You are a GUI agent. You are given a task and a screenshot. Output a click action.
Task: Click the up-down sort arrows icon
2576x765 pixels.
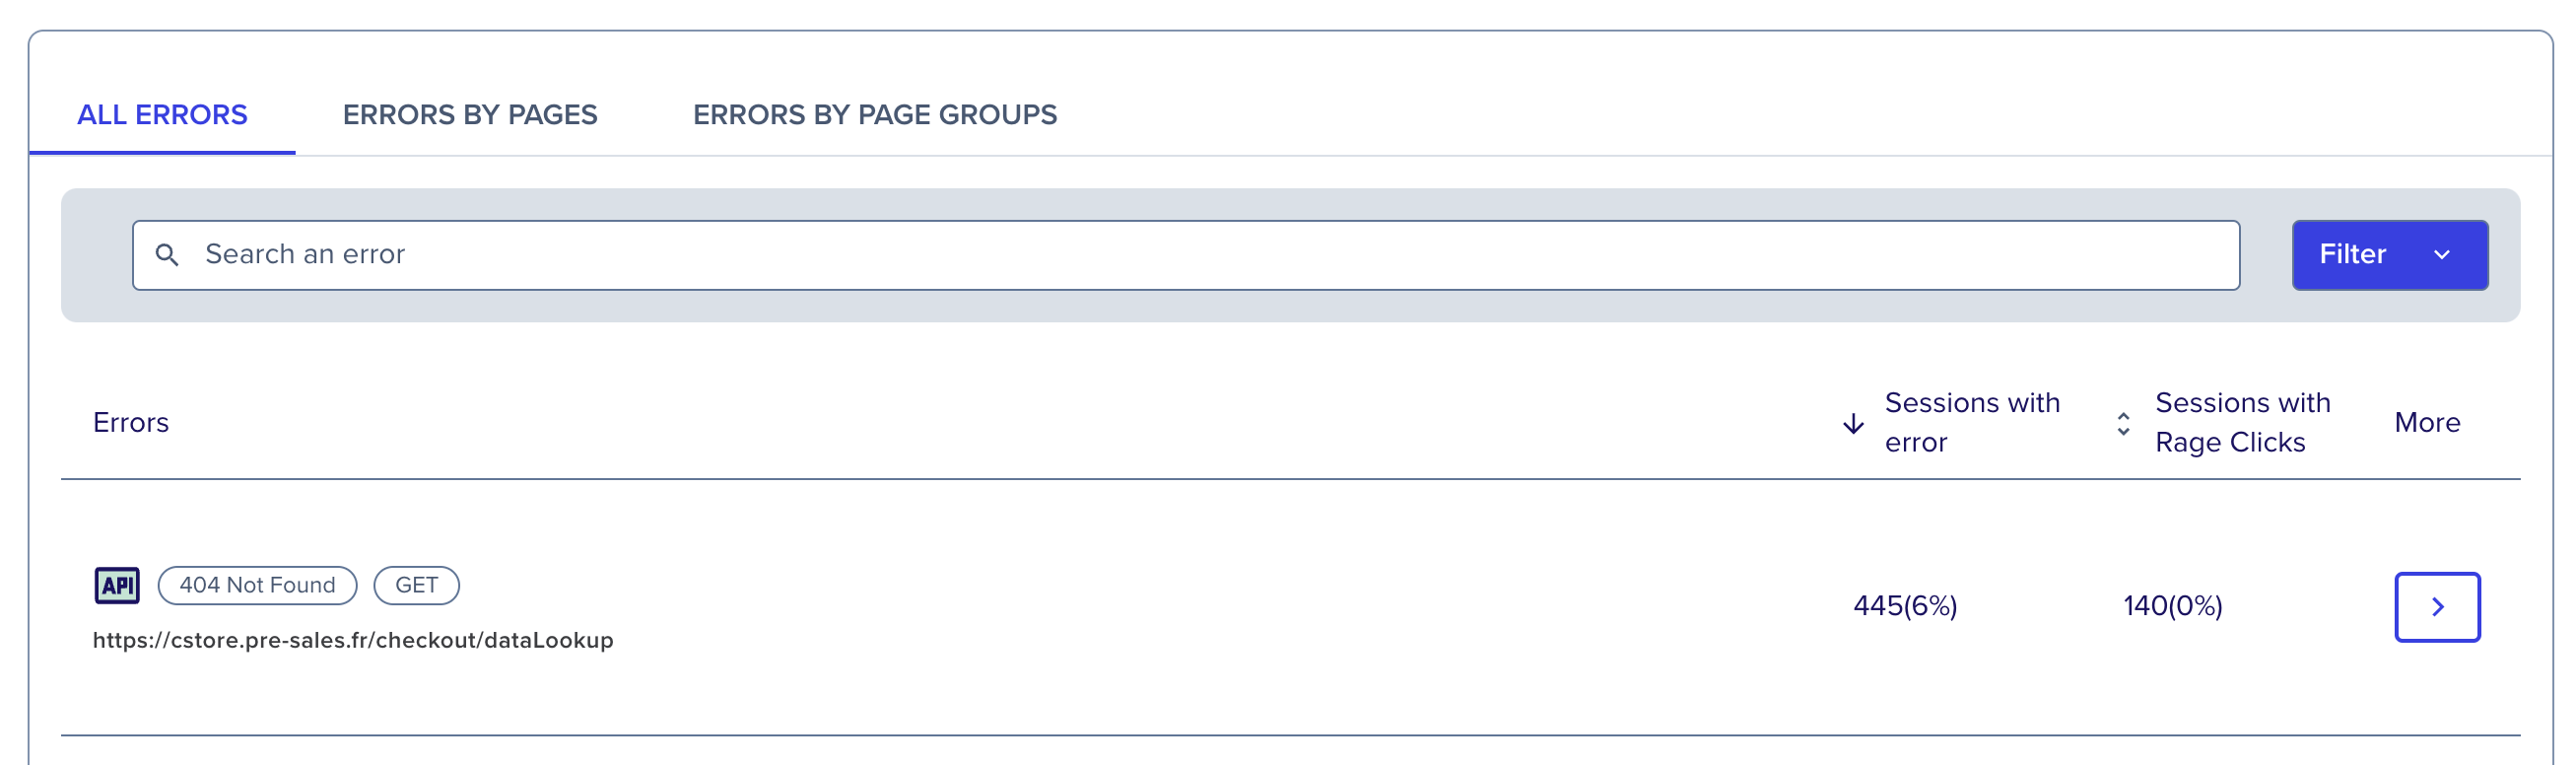[2123, 424]
